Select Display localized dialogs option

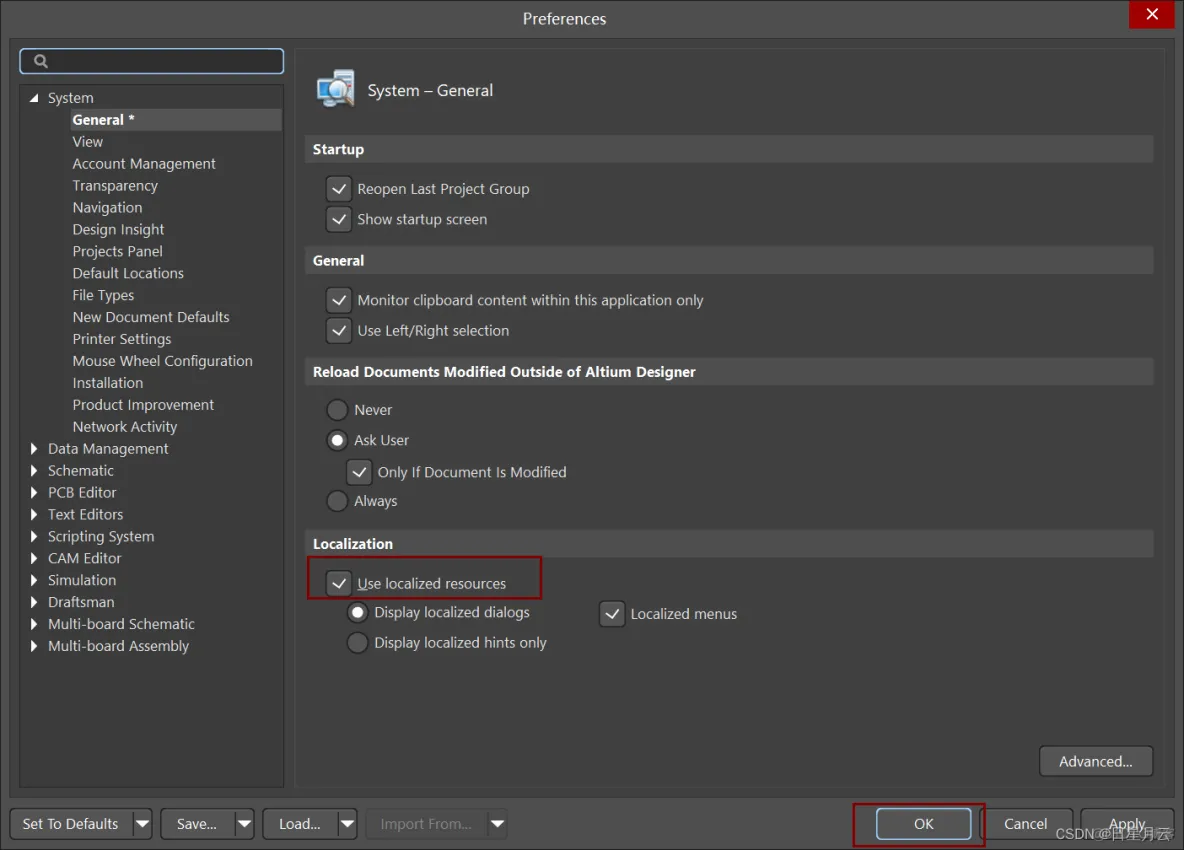coord(357,612)
